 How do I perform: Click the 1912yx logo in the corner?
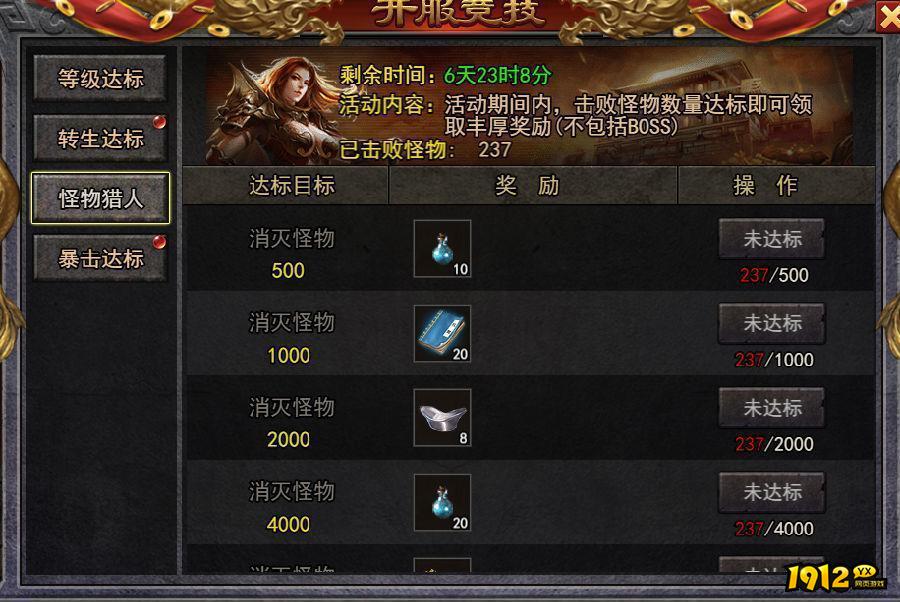837,578
